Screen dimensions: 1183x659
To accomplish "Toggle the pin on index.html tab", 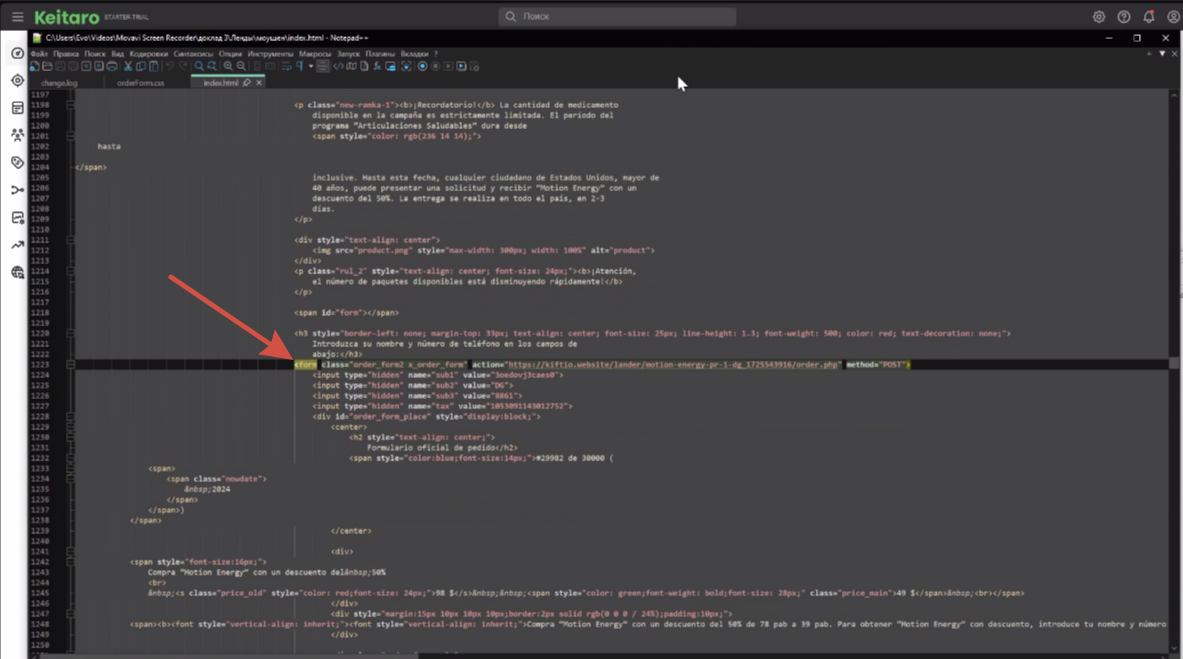I will [247, 83].
